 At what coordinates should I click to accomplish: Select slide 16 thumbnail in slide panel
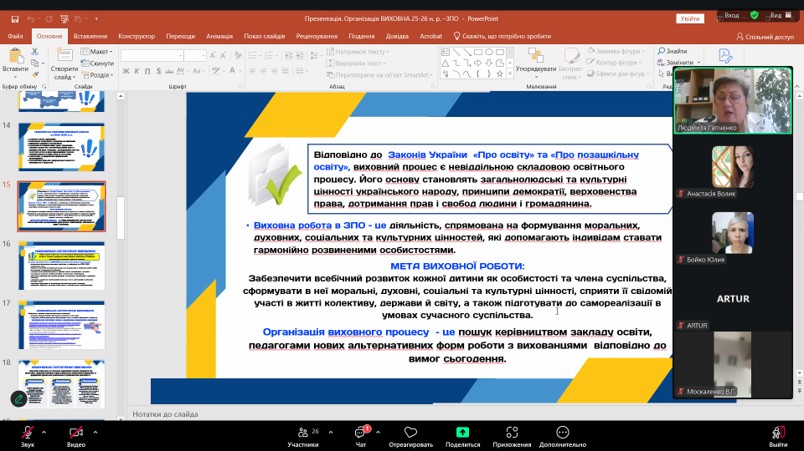click(x=61, y=265)
